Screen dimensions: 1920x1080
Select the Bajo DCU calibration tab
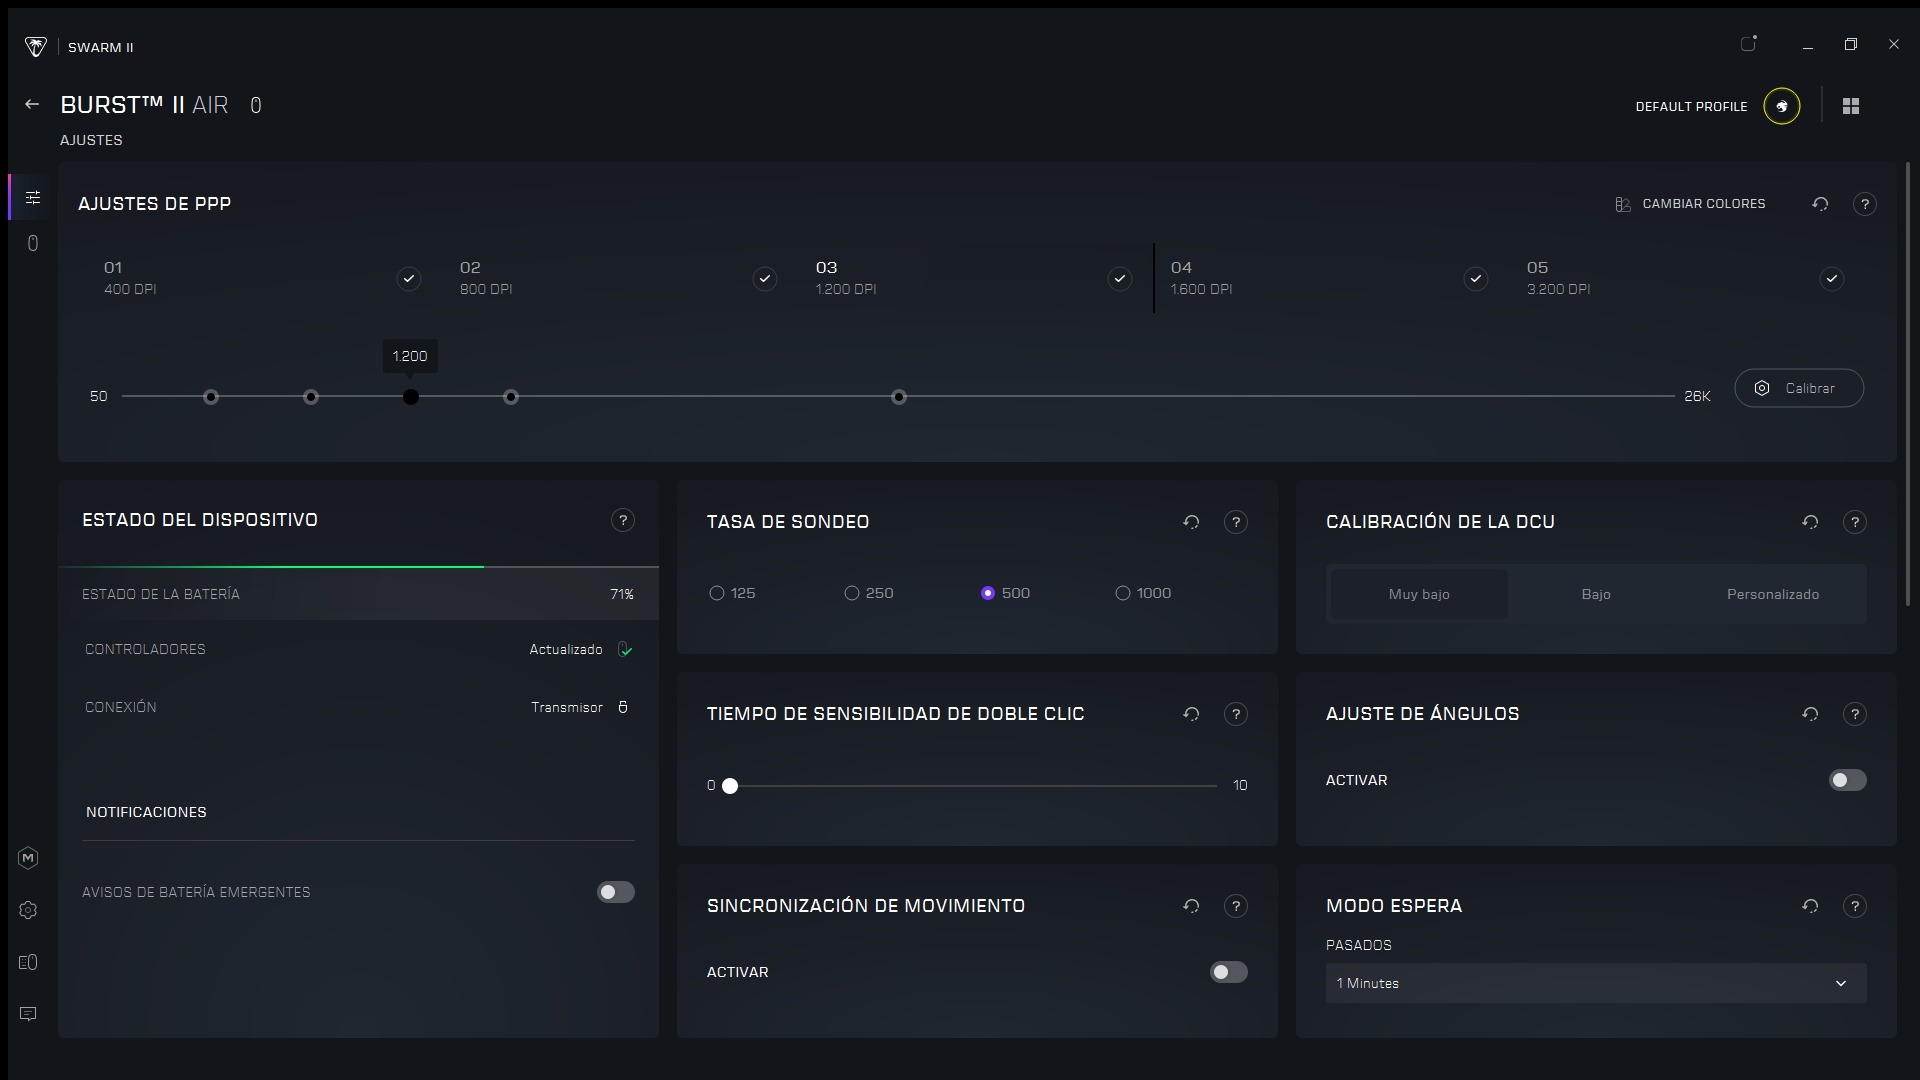1595,594
